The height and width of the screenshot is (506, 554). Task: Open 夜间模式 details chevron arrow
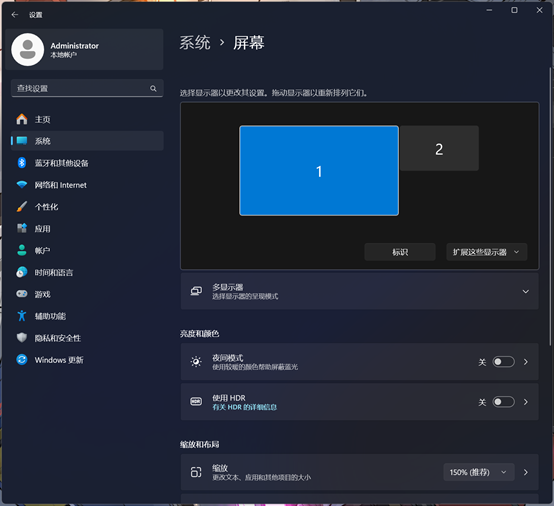click(x=525, y=362)
